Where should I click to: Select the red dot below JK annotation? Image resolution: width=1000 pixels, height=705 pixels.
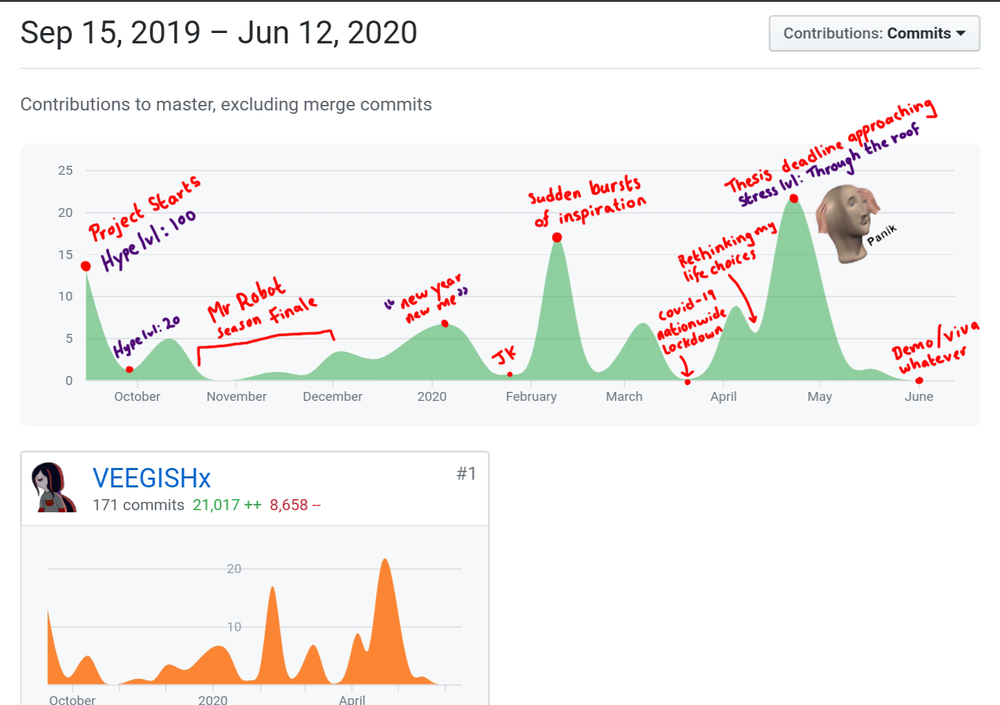(x=510, y=375)
